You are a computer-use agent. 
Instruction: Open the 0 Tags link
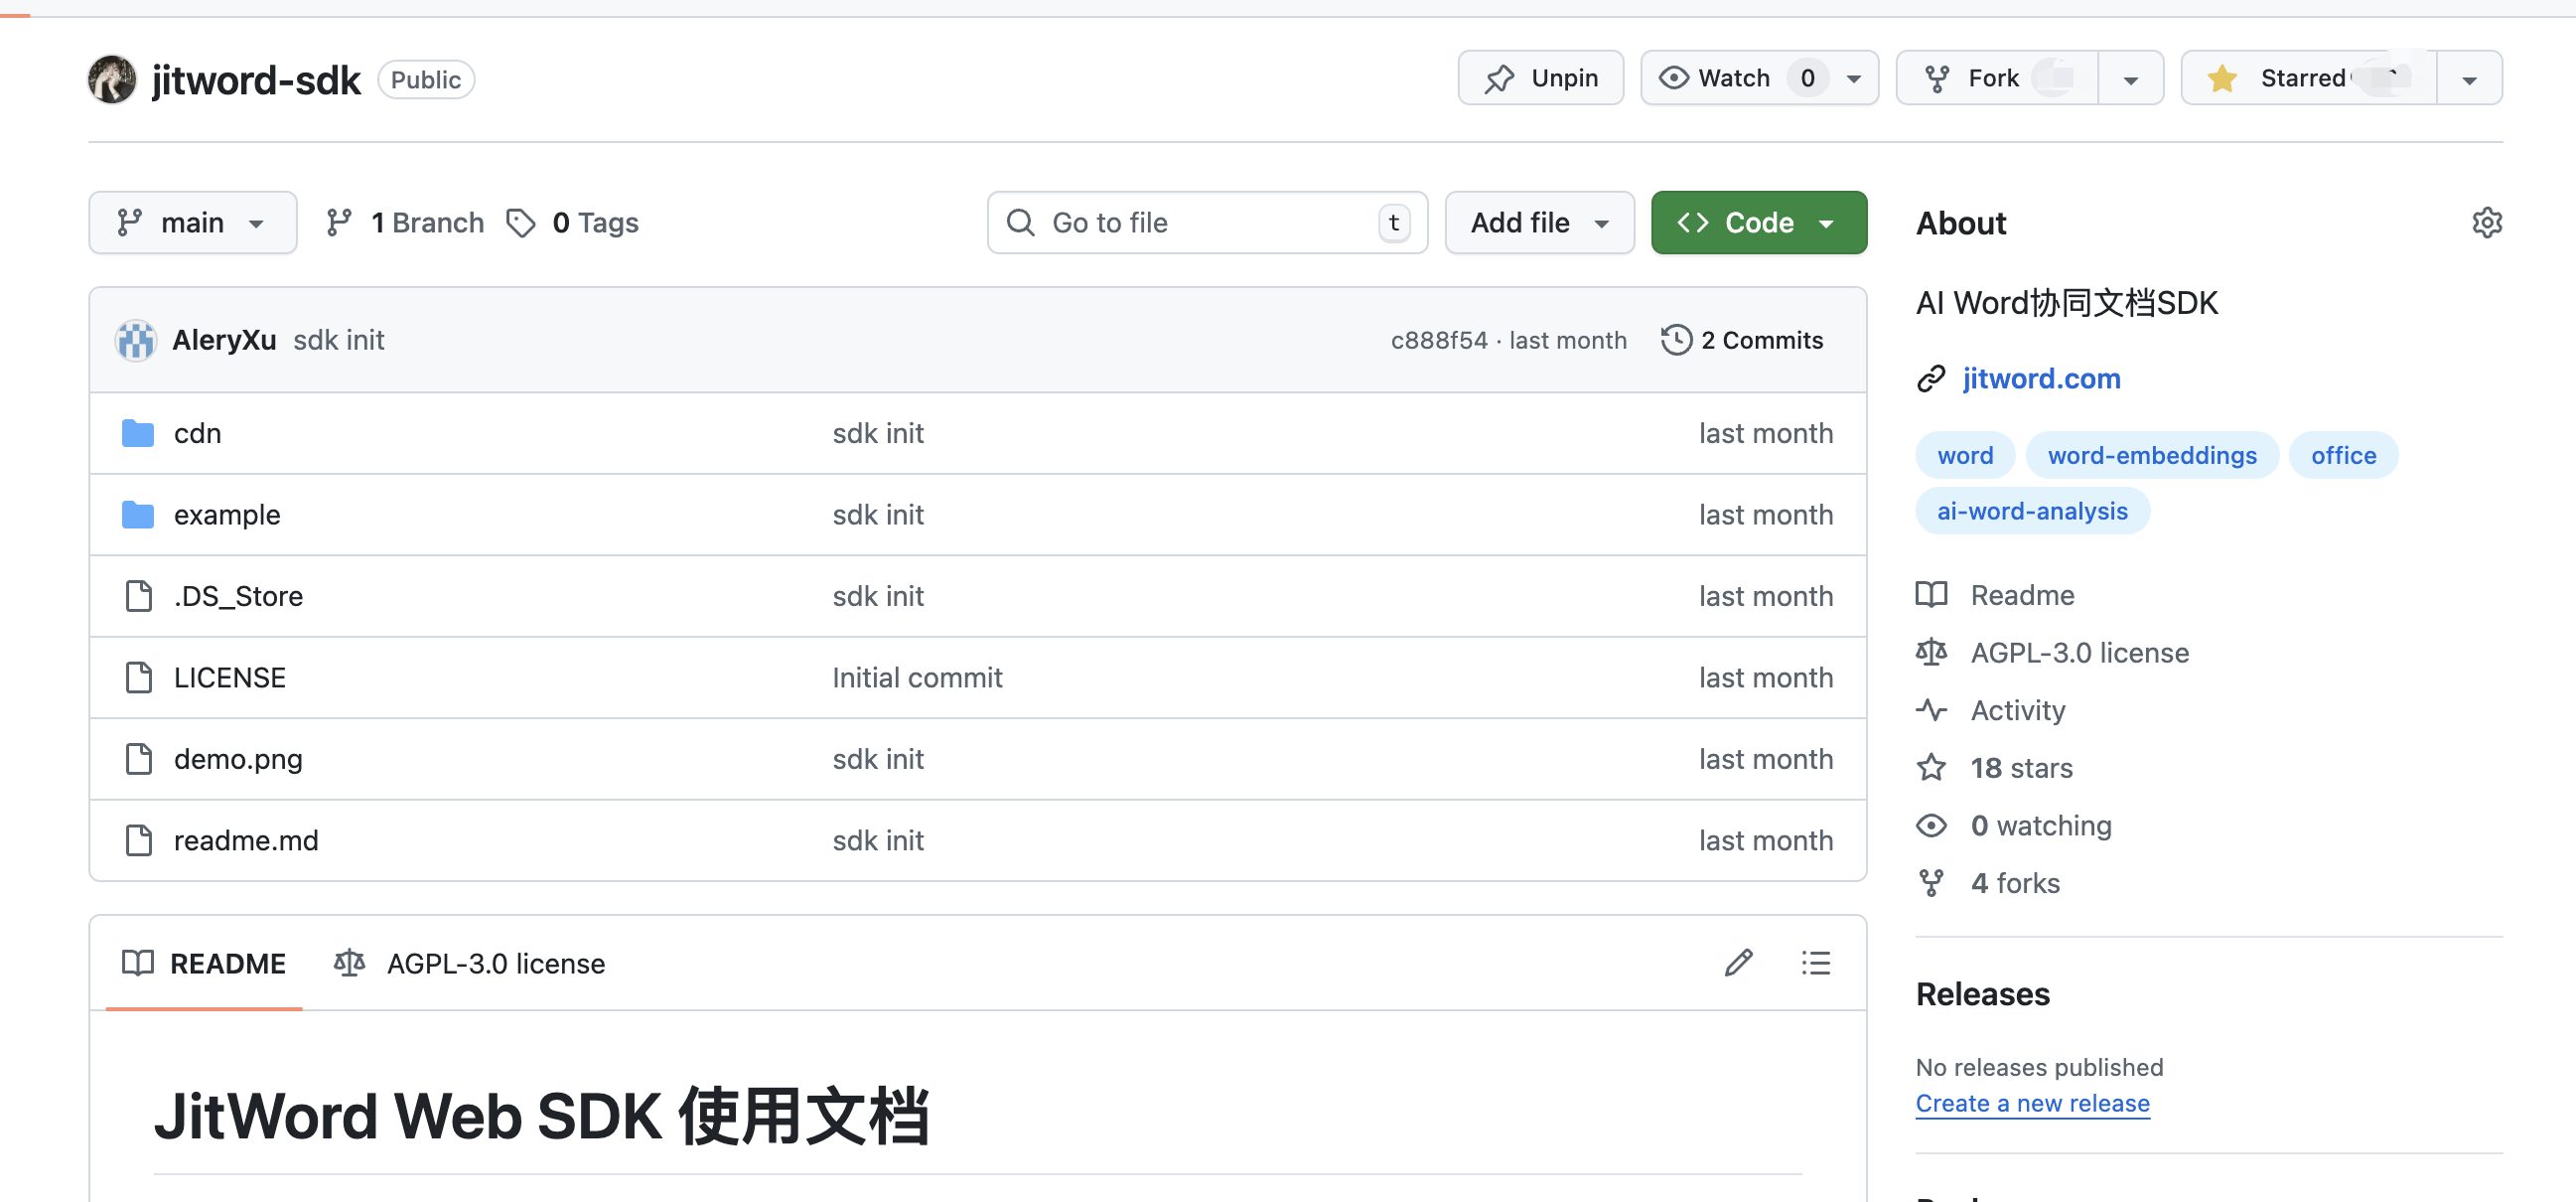pos(572,222)
